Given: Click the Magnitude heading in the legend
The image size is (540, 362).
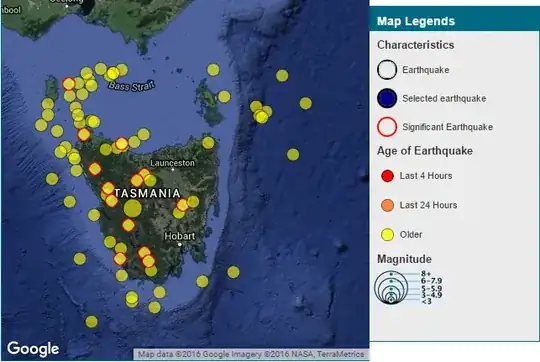Looking at the screenshot, I should 404,259.
